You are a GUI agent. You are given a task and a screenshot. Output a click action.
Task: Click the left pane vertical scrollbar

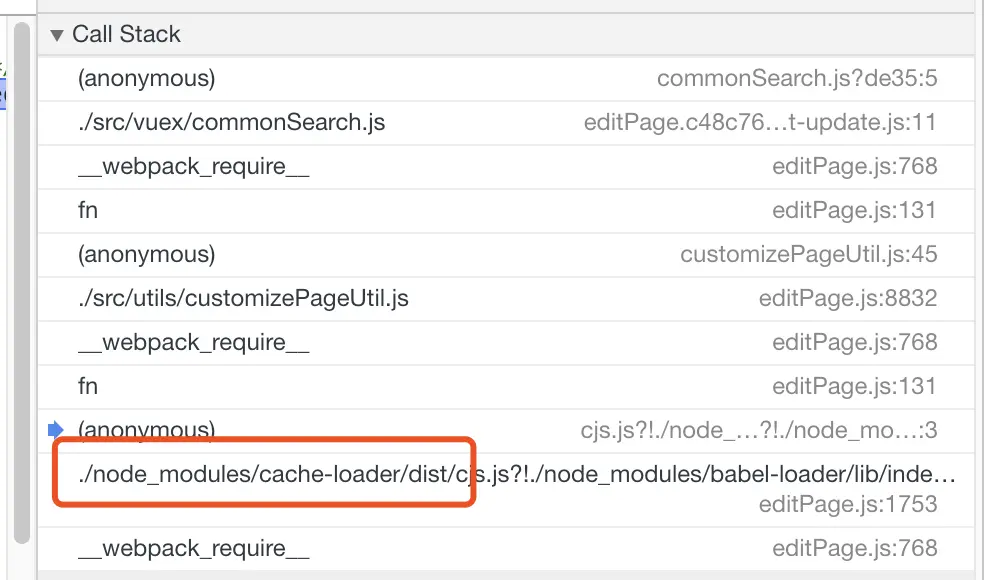22,280
